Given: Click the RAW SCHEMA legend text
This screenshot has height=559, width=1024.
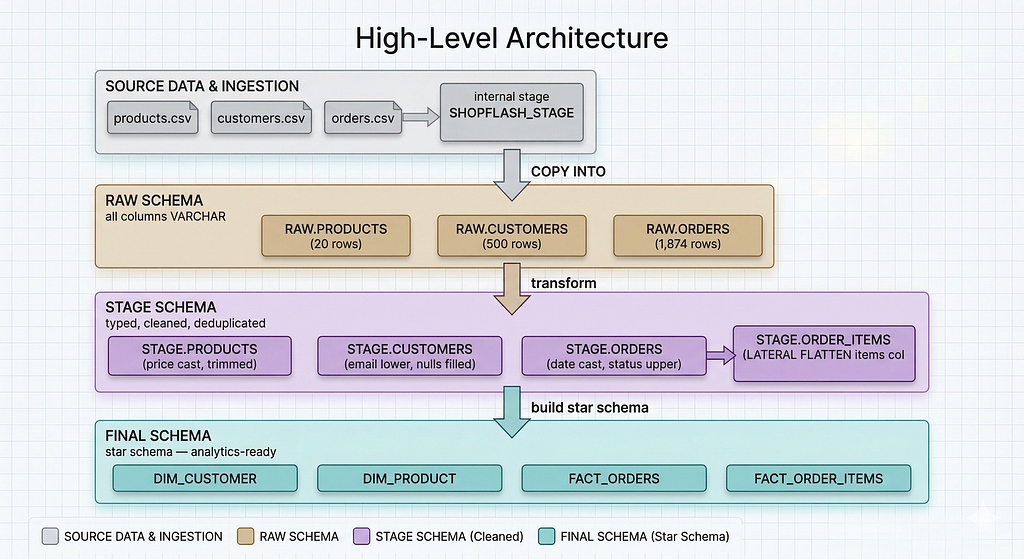Looking at the screenshot, I should coord(299,537).
